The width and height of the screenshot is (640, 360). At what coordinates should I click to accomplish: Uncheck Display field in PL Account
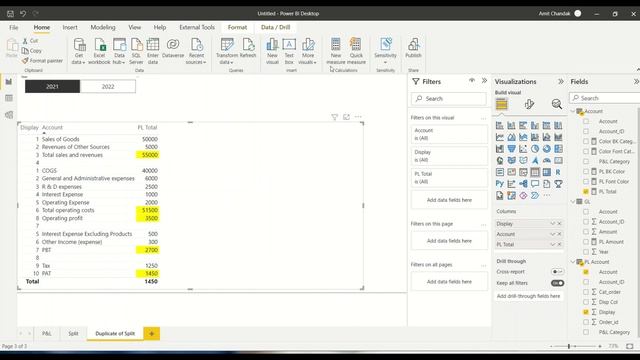[x=586, y=312]
